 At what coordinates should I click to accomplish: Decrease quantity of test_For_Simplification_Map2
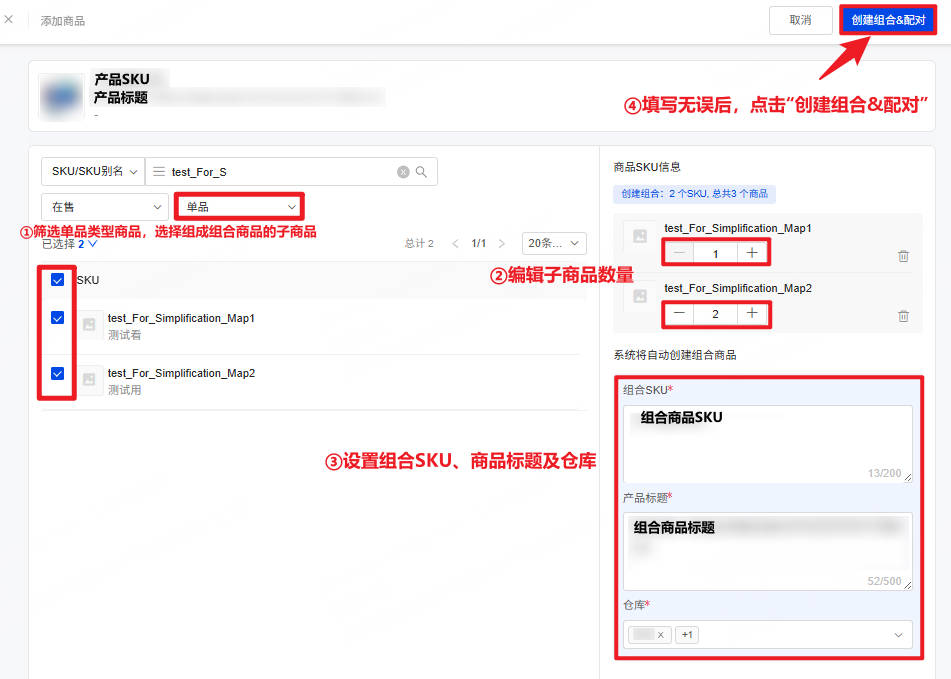[x=679, y=313]
